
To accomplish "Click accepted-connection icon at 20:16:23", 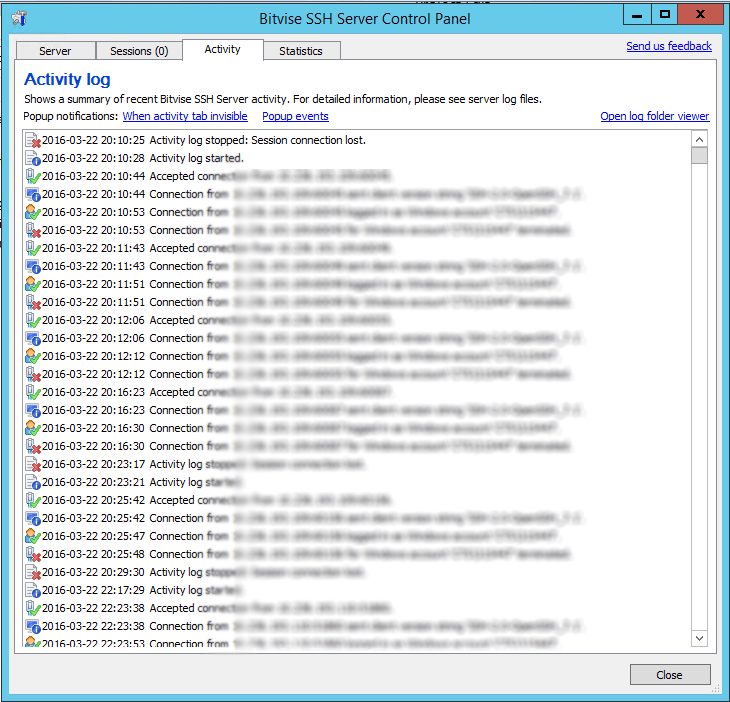I will (x=33, y=392).
